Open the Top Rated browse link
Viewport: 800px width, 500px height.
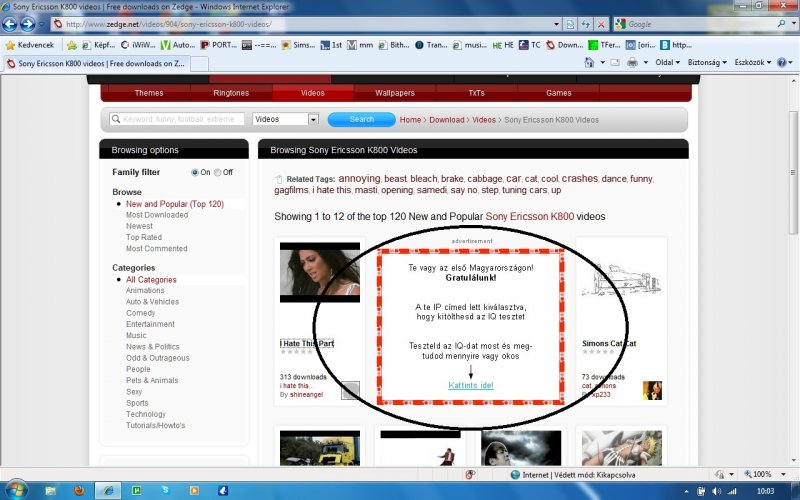[144, 237]
